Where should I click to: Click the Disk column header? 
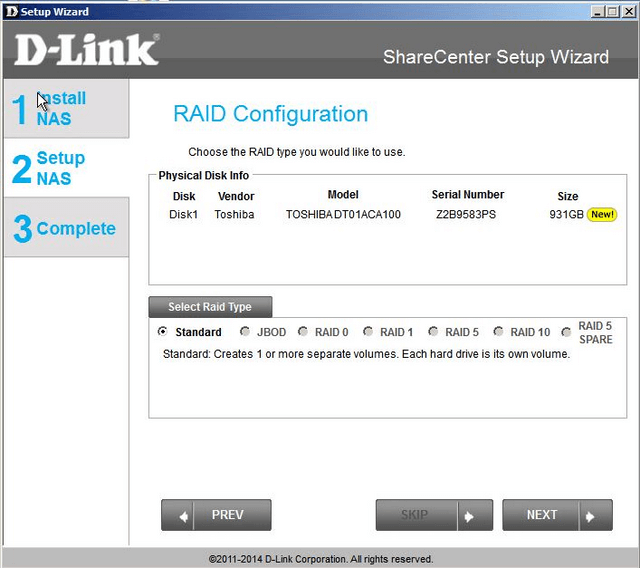[x=184, y=196]
